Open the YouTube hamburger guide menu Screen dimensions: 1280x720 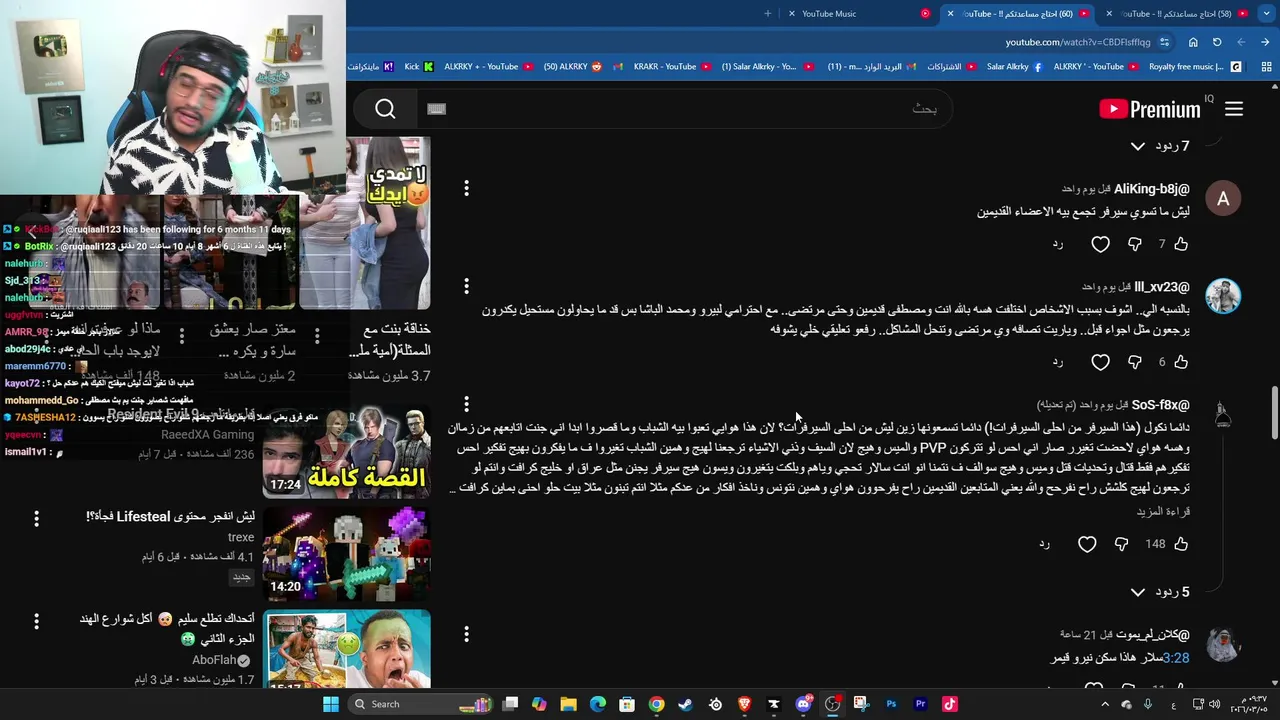click(1234, 109)
